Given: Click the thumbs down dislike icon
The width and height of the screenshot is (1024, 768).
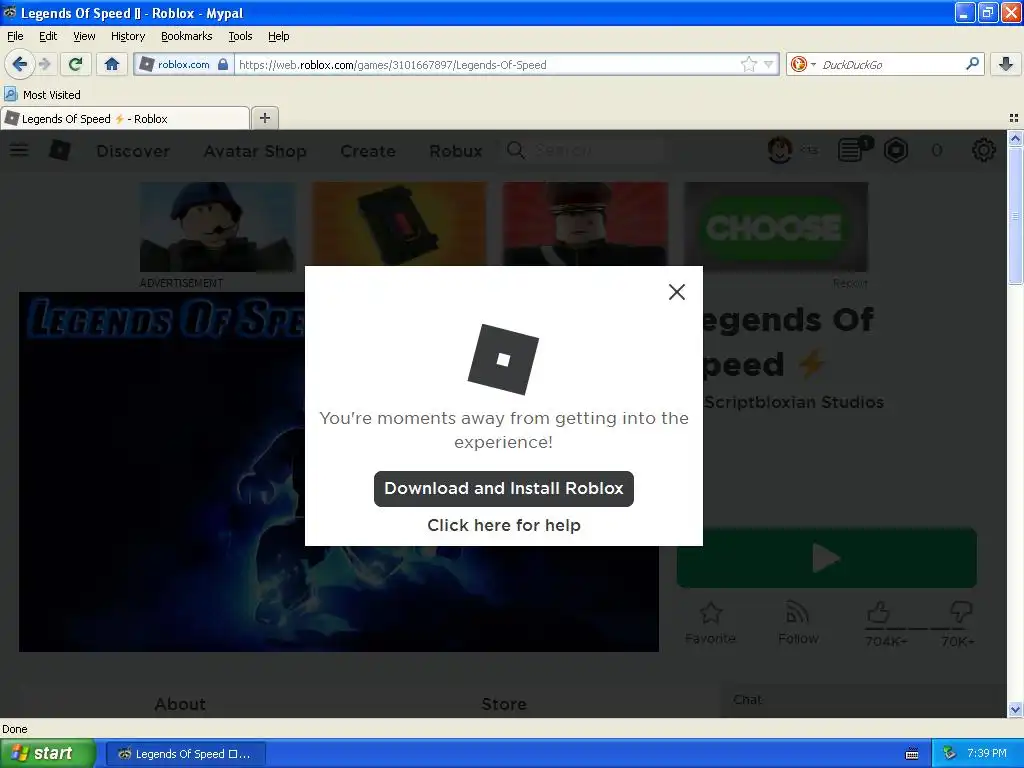Looking at the screenshot, I should pyautogui.click(x=960, y=613).
